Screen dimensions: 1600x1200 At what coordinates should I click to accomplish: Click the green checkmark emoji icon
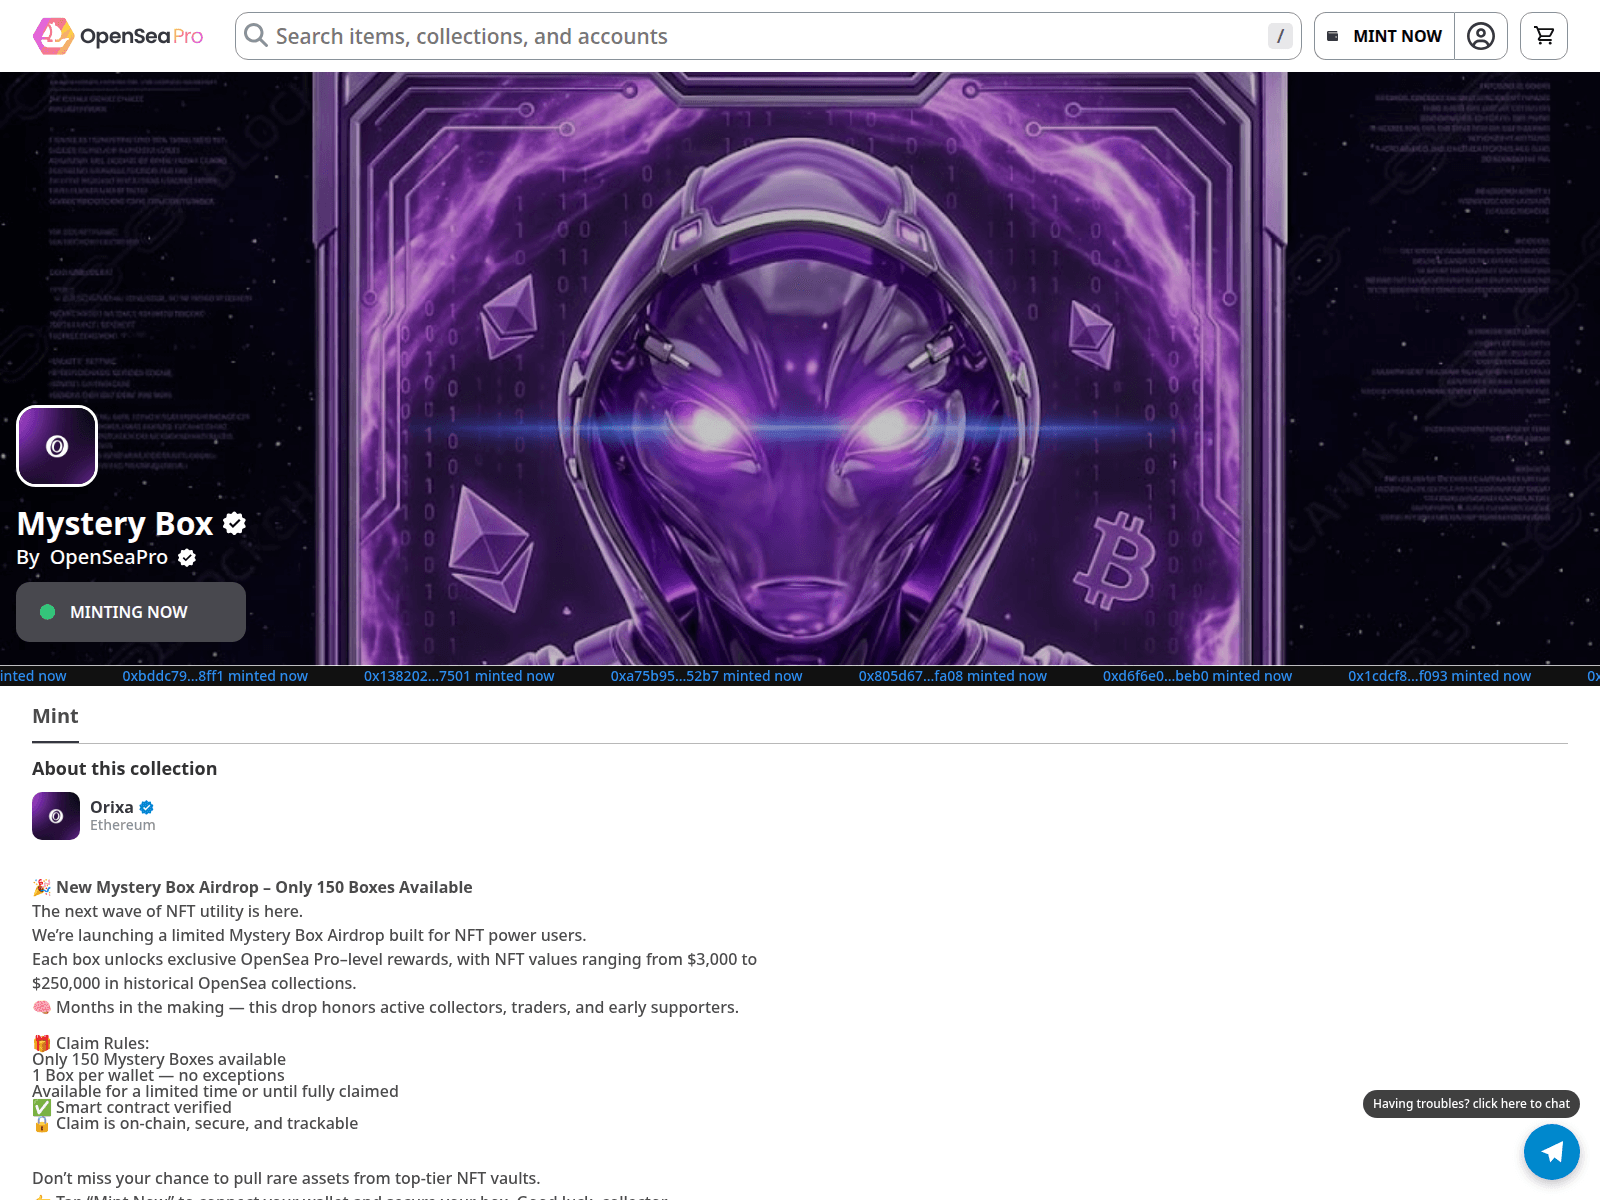coord(42,1107)
